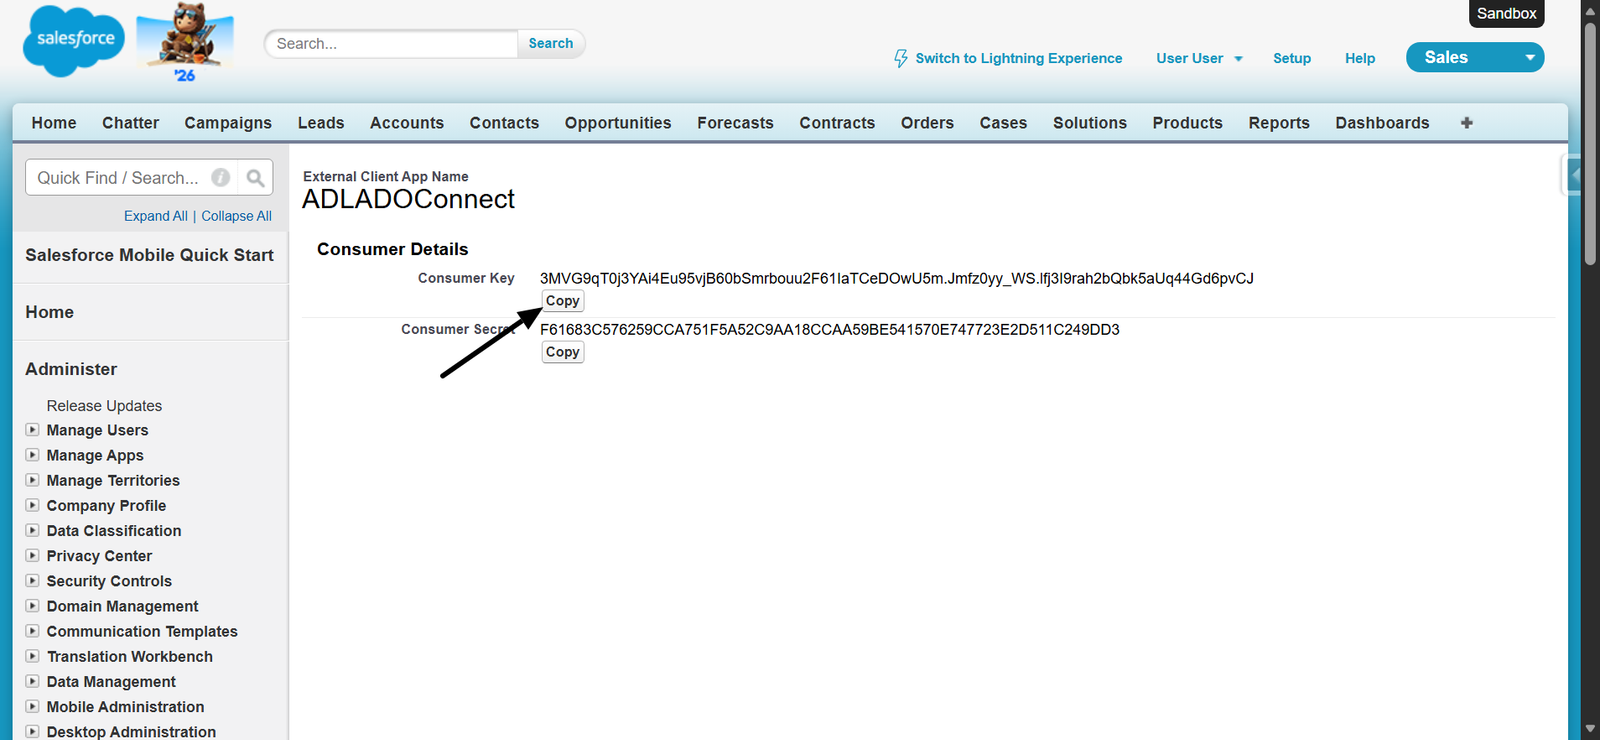Image resolution: width=1600 pixels, height=740 pixels.
Task: Switch to Lightning Experience link
Action: [x=1018, y=58]
